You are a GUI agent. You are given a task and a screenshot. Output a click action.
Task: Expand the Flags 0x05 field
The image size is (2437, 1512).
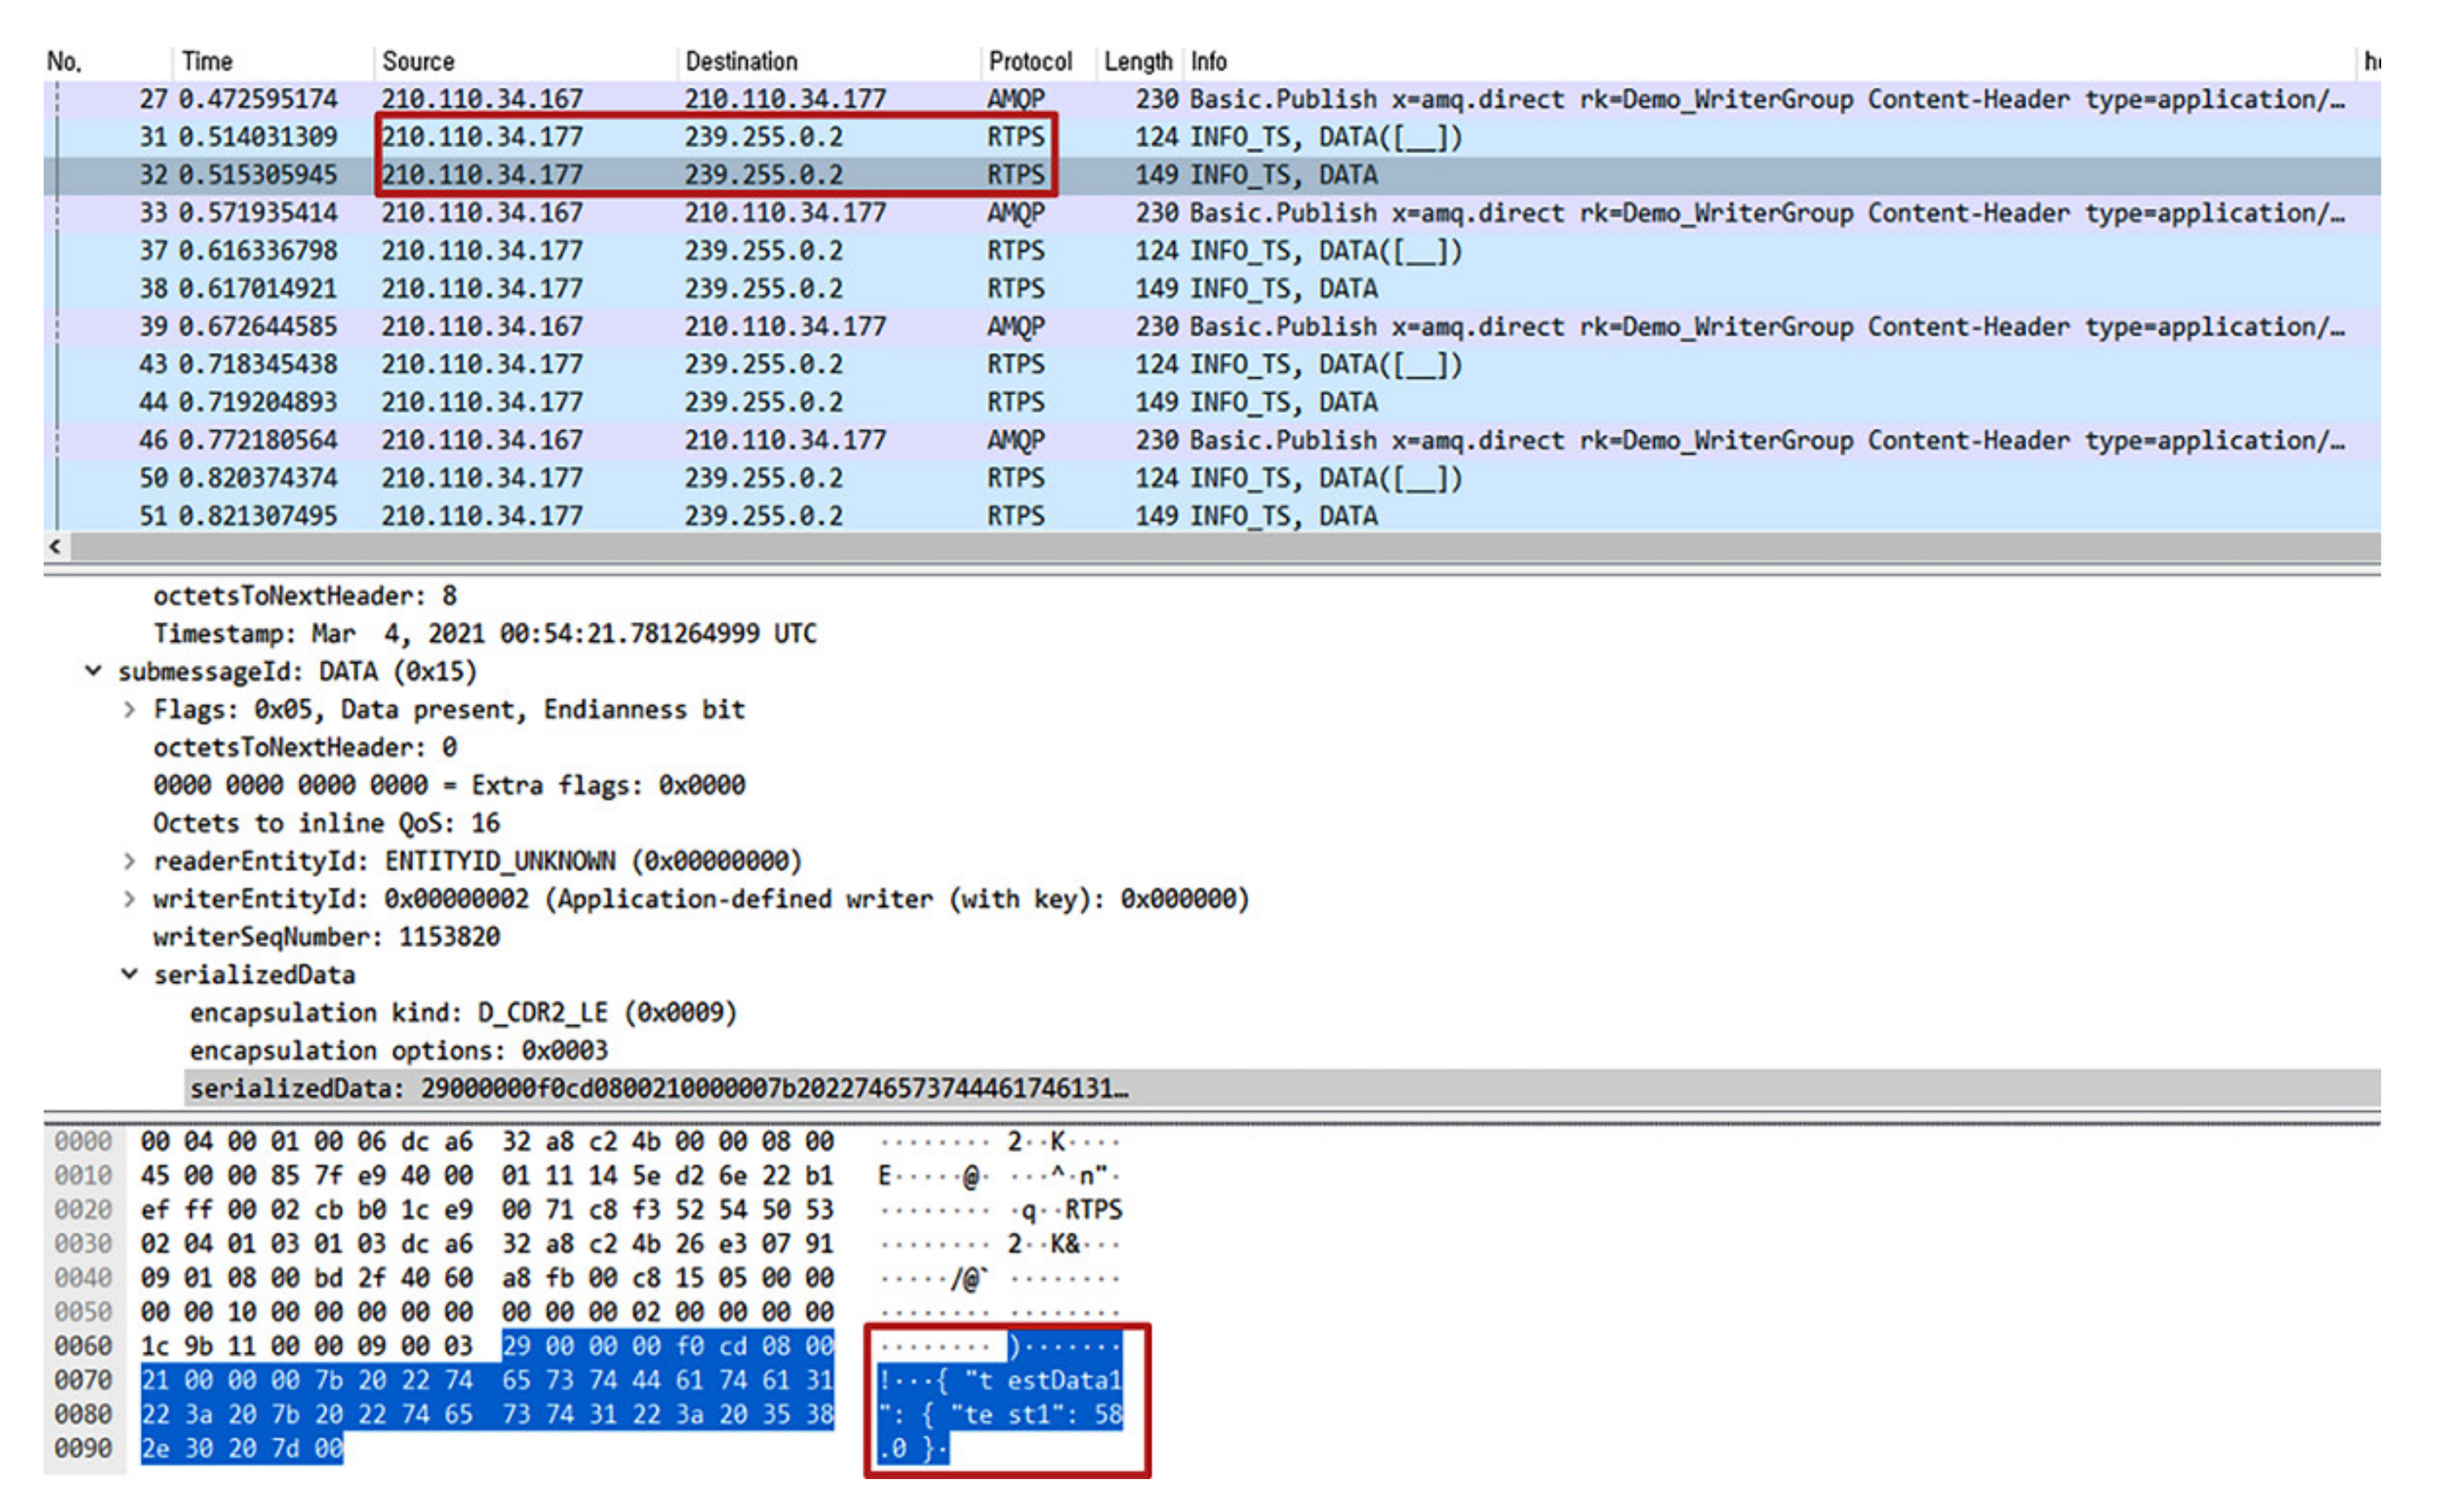coord(129,709)
